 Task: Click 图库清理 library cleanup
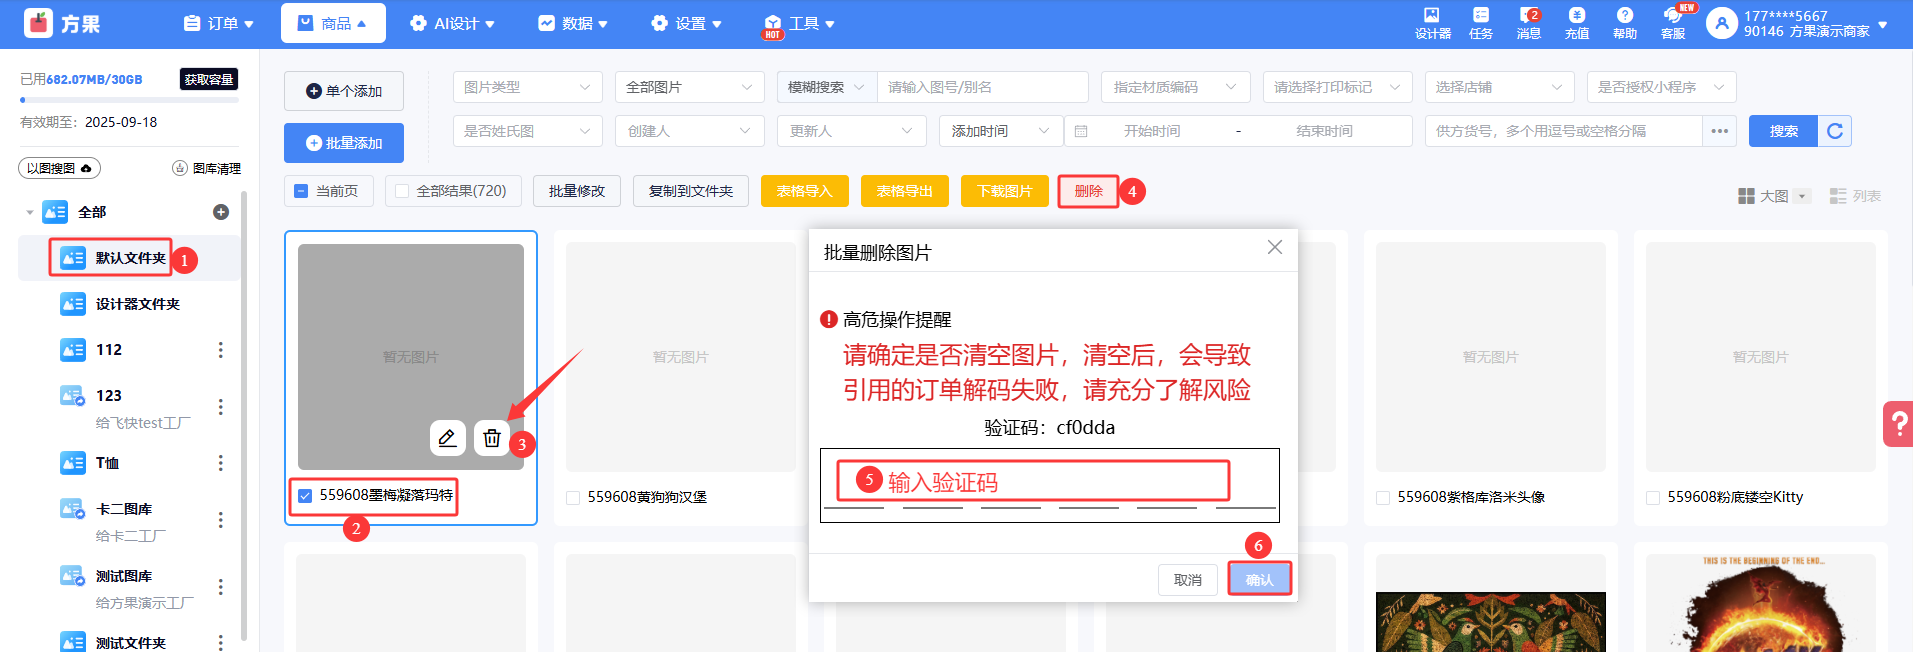point(207,168)
